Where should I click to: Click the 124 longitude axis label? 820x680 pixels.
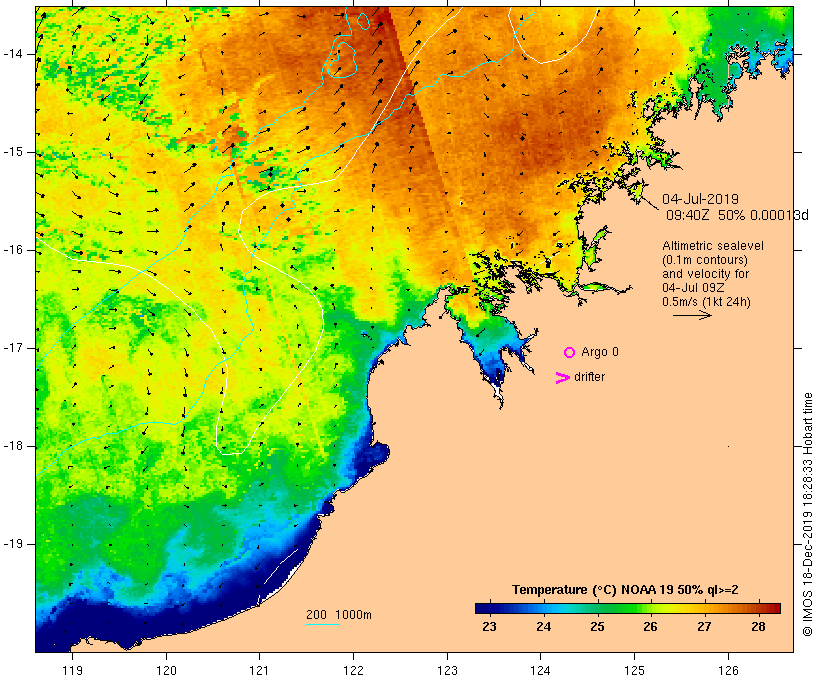click(541, 670)
